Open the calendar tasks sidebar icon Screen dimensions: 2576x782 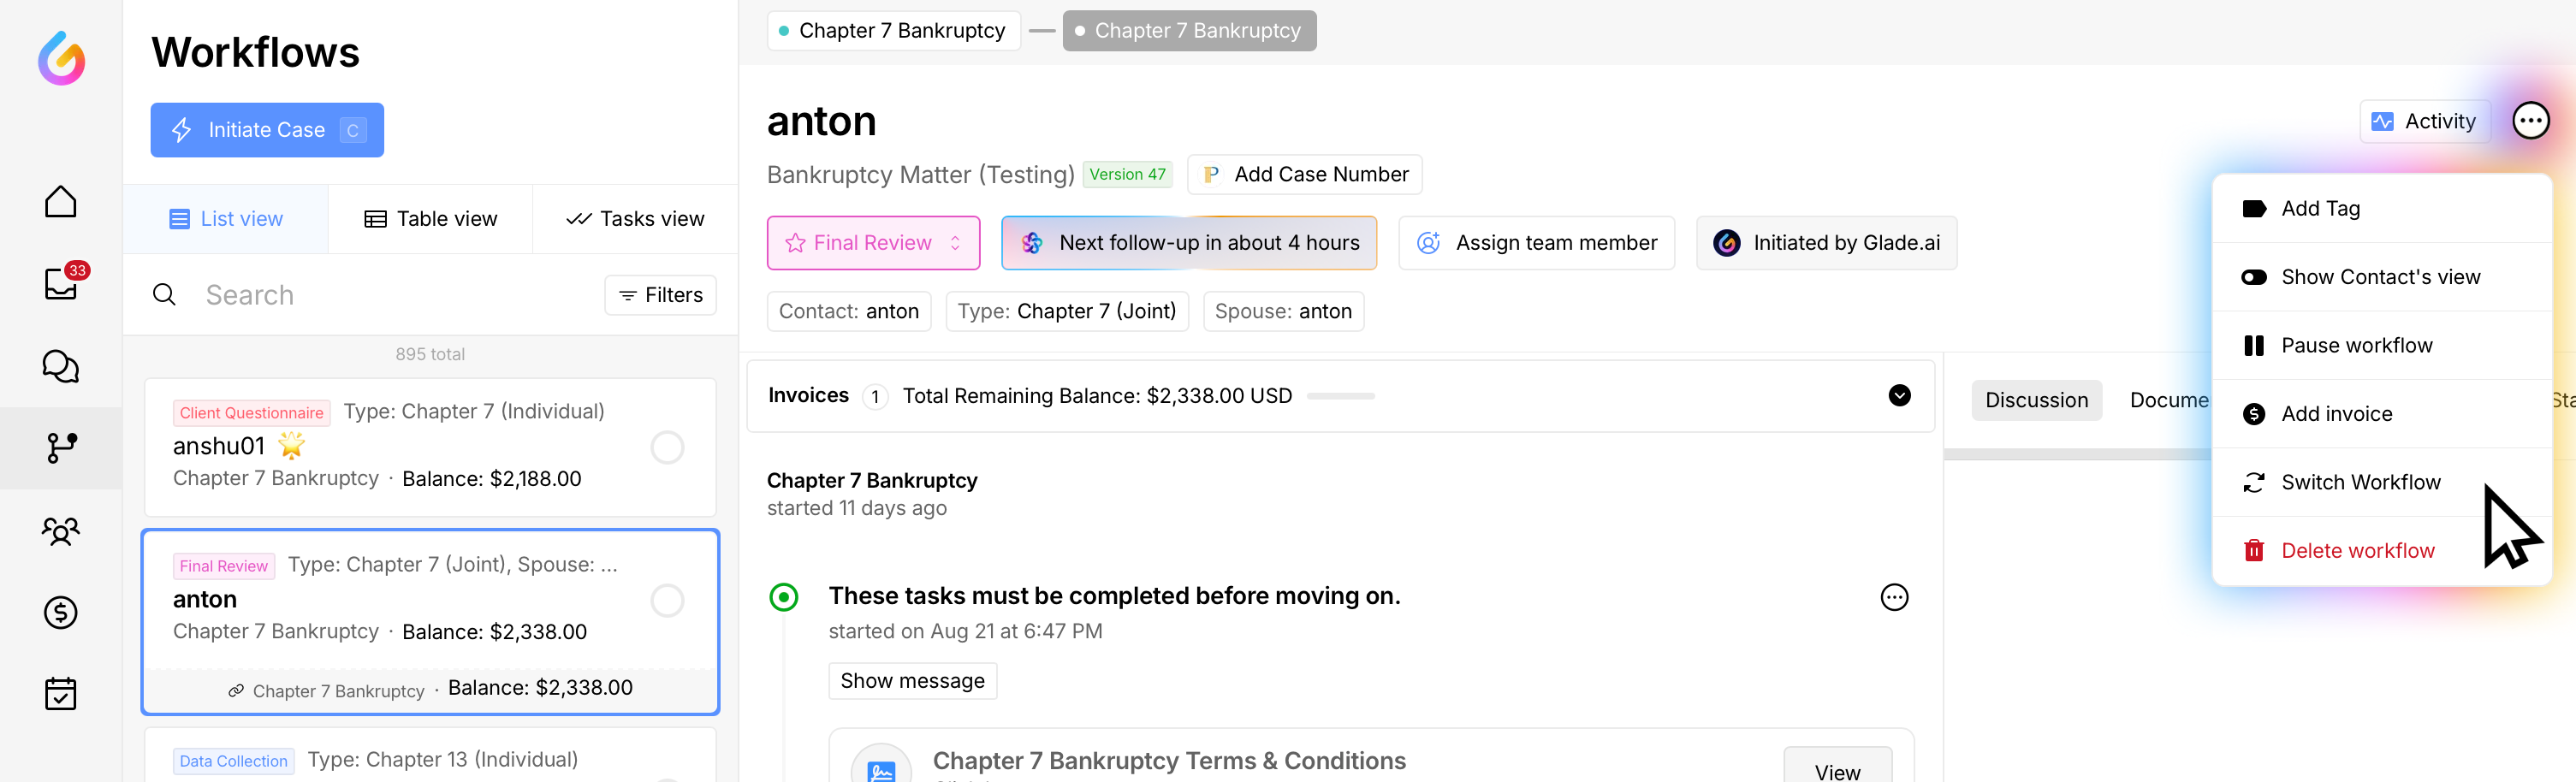[x=61, y=694]
